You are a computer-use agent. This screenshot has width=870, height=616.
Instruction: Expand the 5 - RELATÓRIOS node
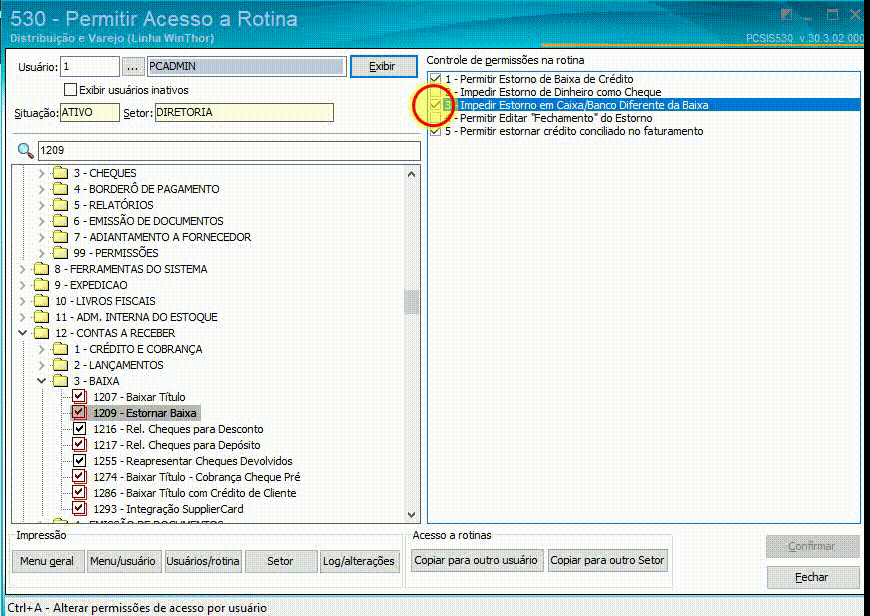pos(42,205)
